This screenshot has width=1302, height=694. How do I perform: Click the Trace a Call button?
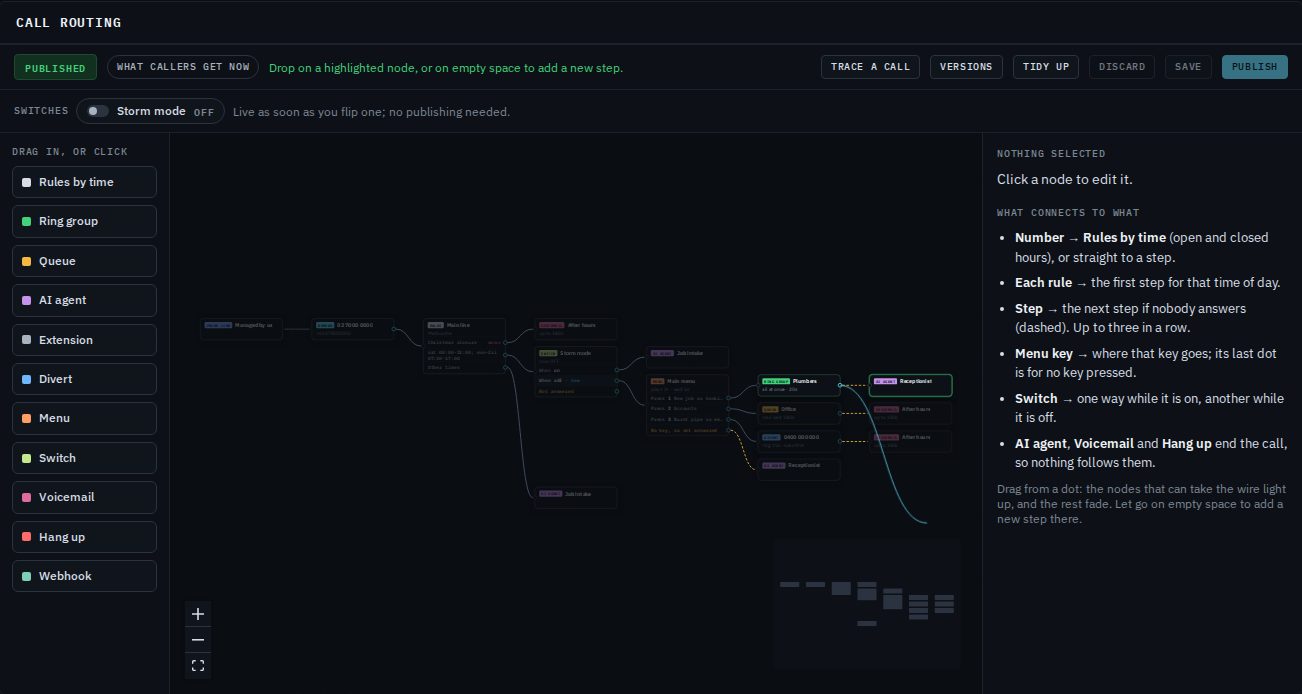click(x=870, y=67)
